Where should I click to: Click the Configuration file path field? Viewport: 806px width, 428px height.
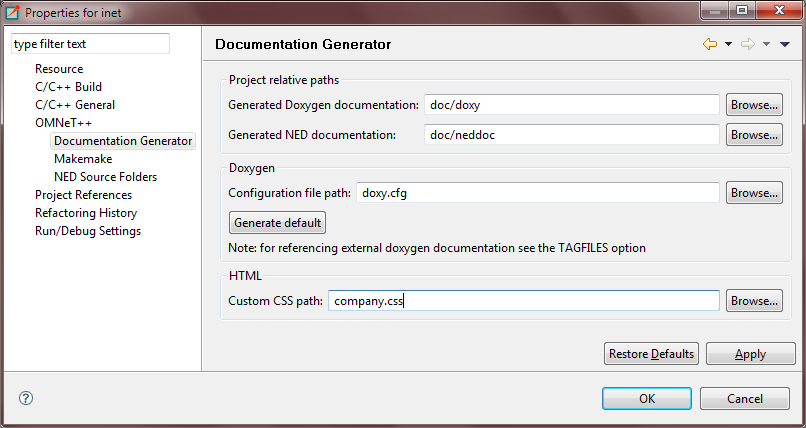(x=538, y=193)
